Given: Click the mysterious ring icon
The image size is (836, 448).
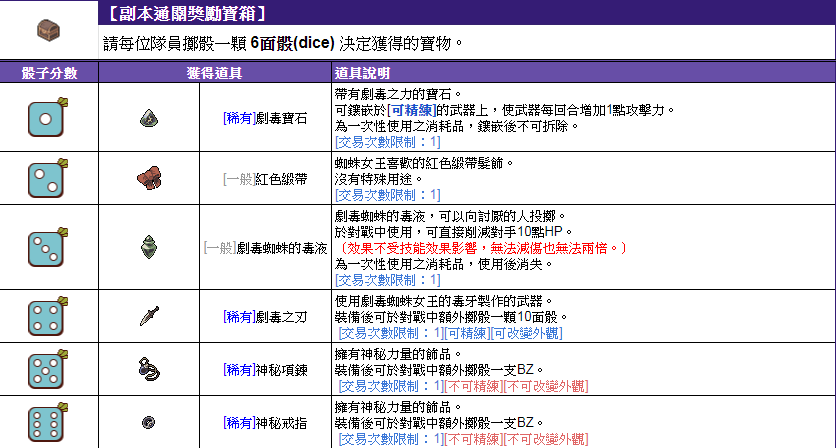Looking at the screenshot, I should click(x=149, y=423).
